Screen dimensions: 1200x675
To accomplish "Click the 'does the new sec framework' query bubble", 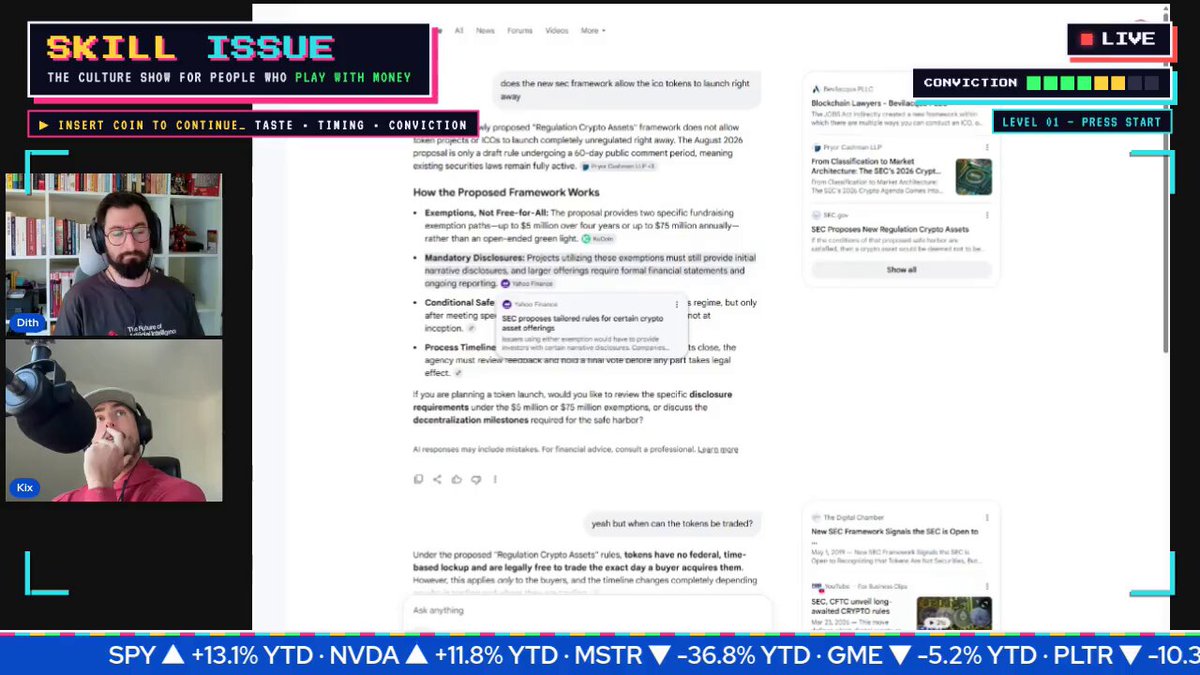I will 627,90.
